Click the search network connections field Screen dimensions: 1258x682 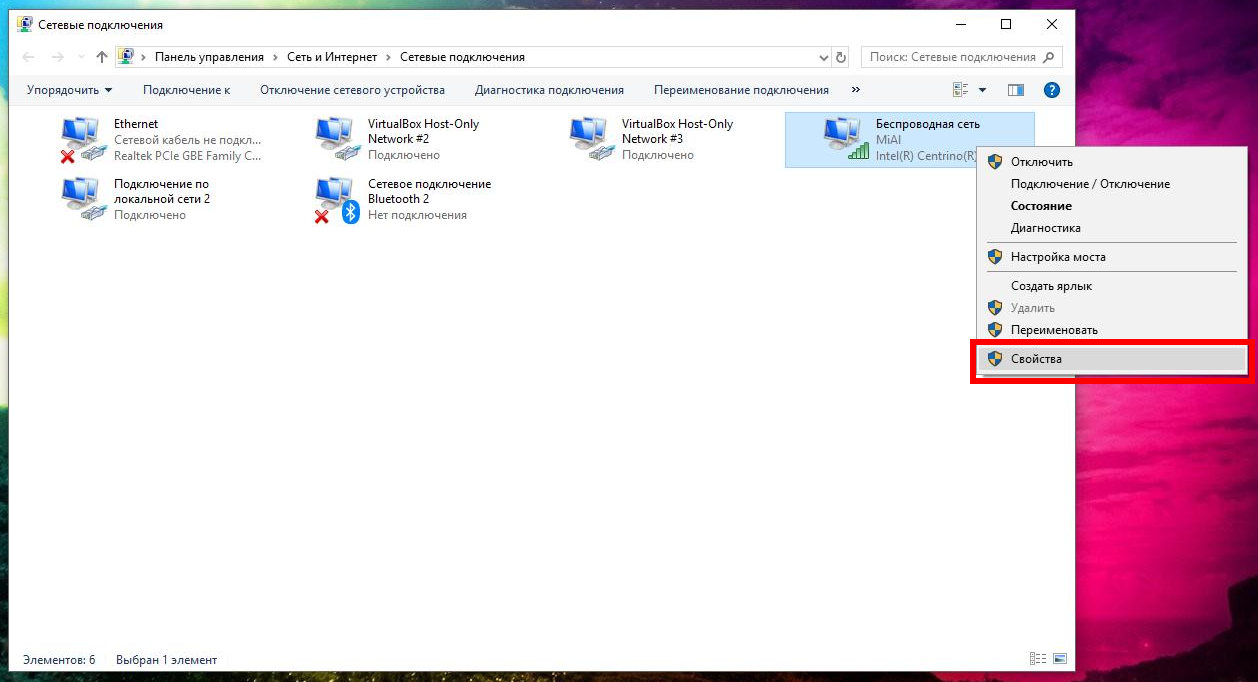952,58
